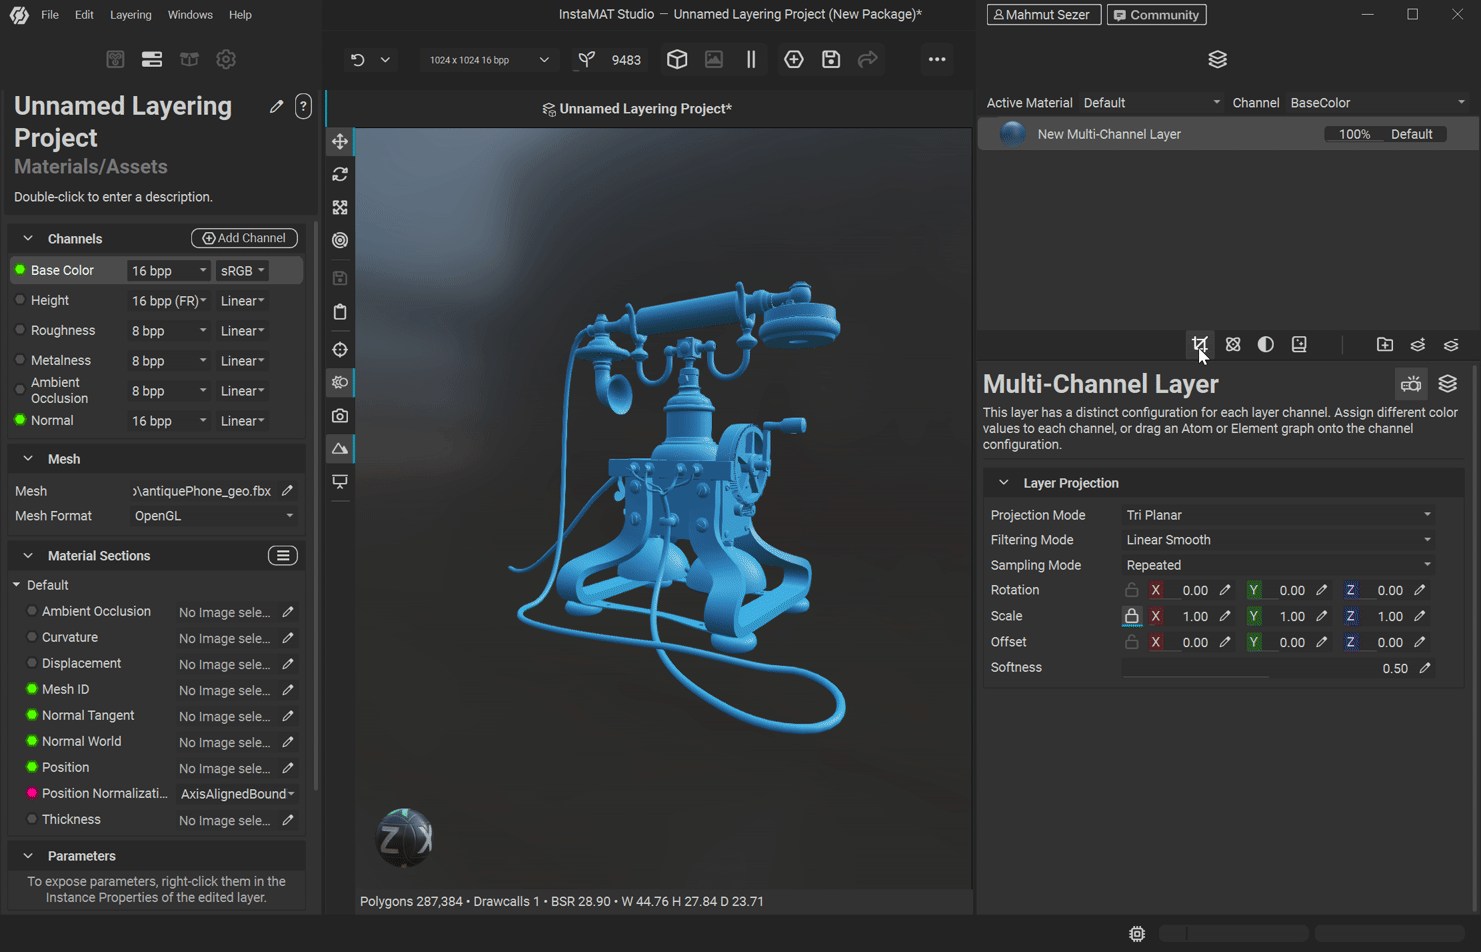Viewport: 1481px width, 952px height.
Task: Open the Layering menu
Action: tap(130, 15)
